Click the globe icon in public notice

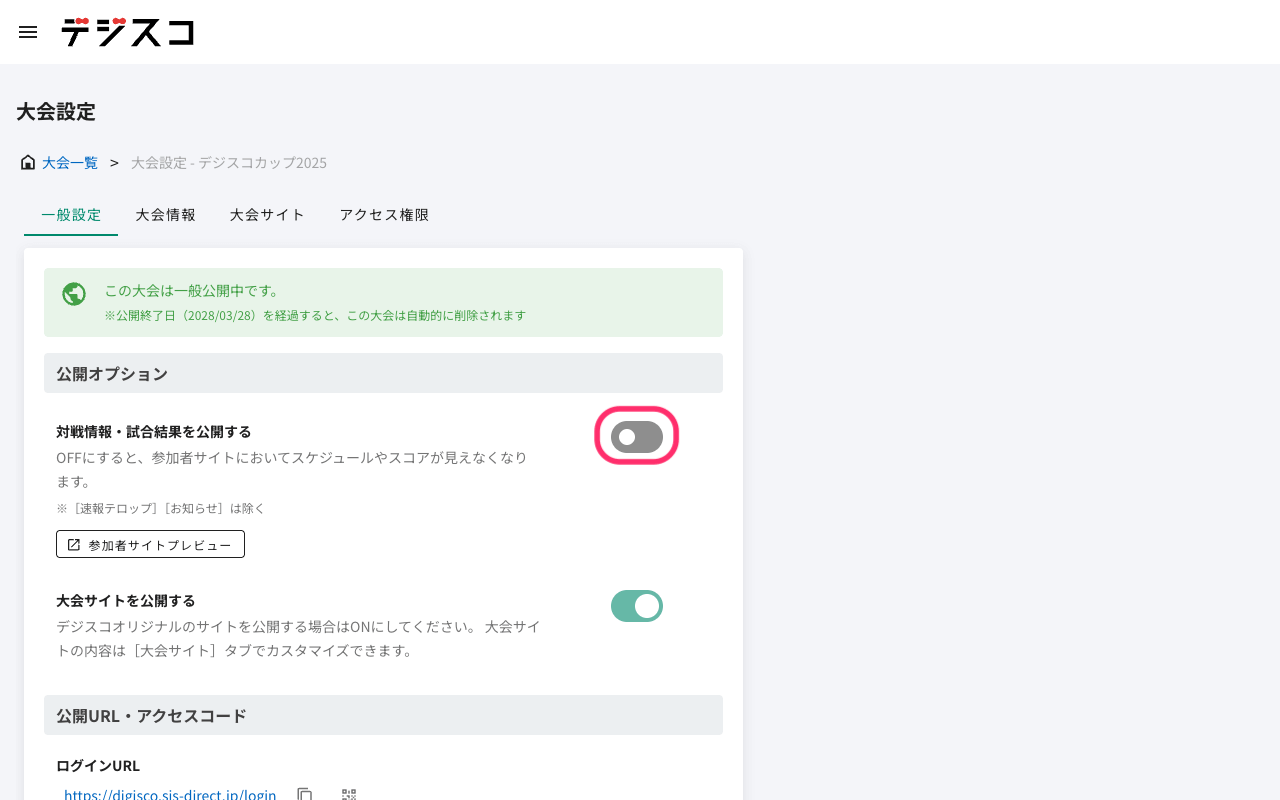[x=74, y=294]
